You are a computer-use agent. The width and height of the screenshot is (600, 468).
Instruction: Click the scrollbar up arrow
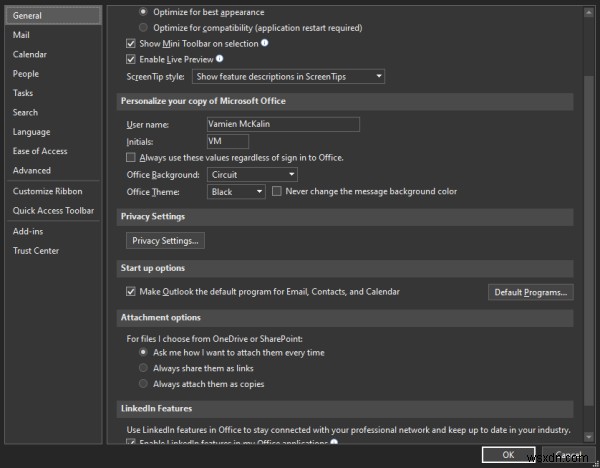point(589,13)
